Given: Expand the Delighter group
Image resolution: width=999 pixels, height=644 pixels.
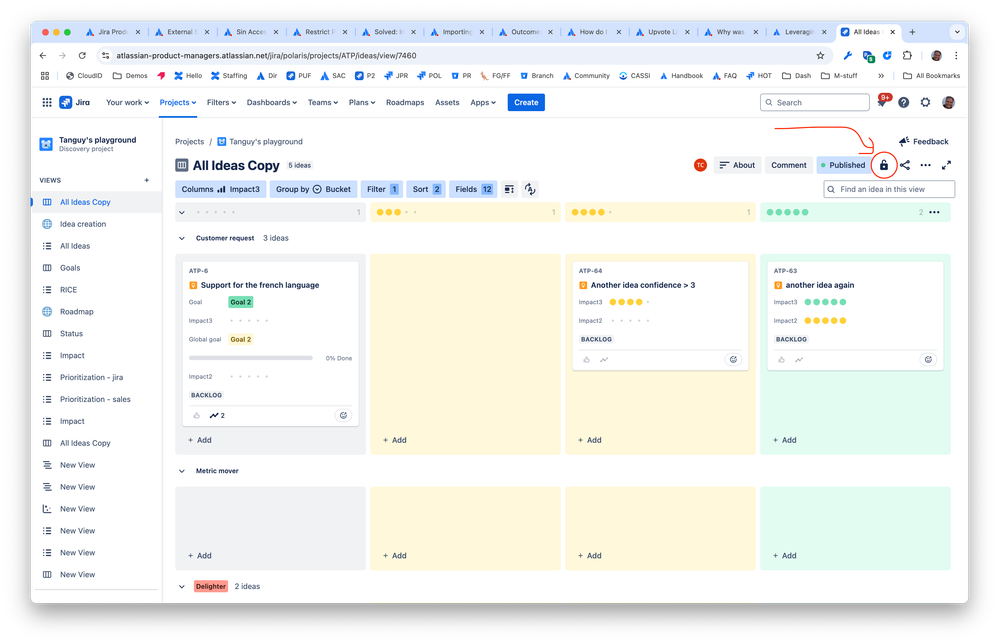Looking at the screenshot, I should pos(182,586).
